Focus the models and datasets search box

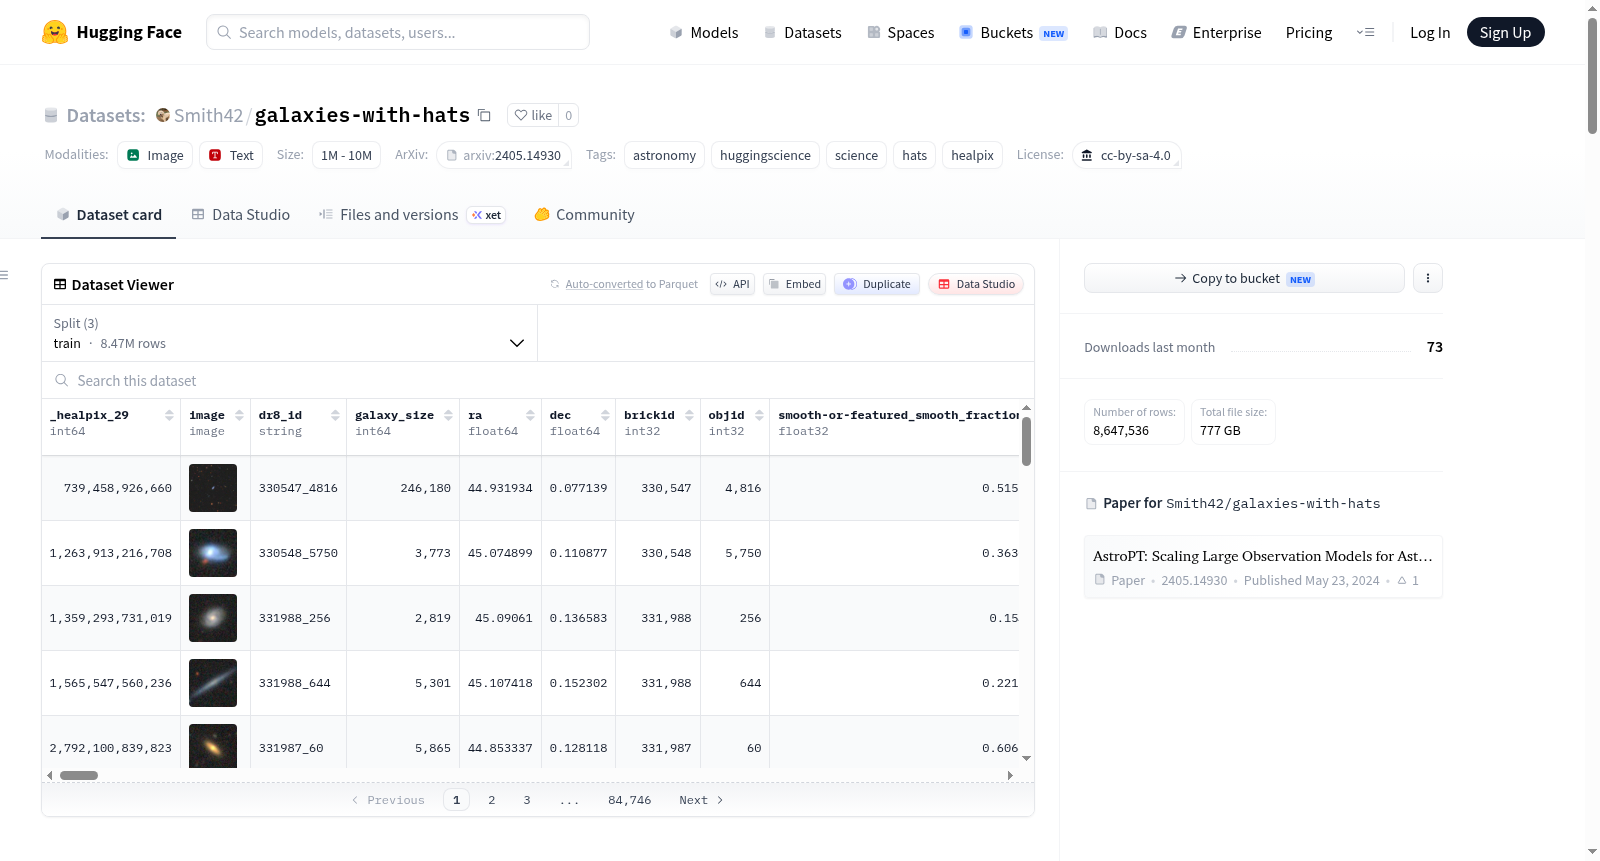tap(398, 32)
